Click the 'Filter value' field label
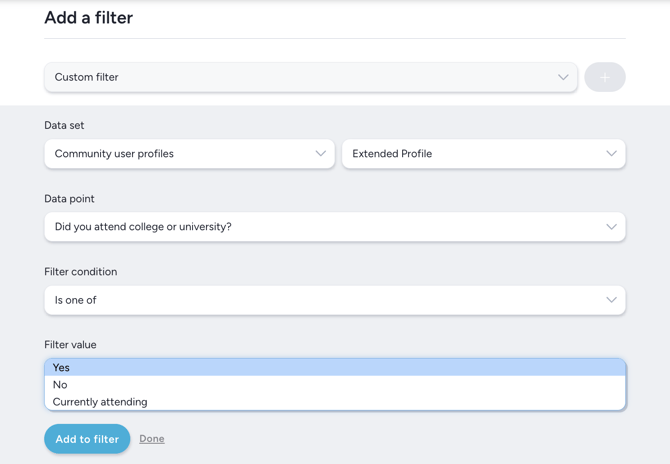The width and height of the screenshot is (670, 464). (x=70, y=345)
